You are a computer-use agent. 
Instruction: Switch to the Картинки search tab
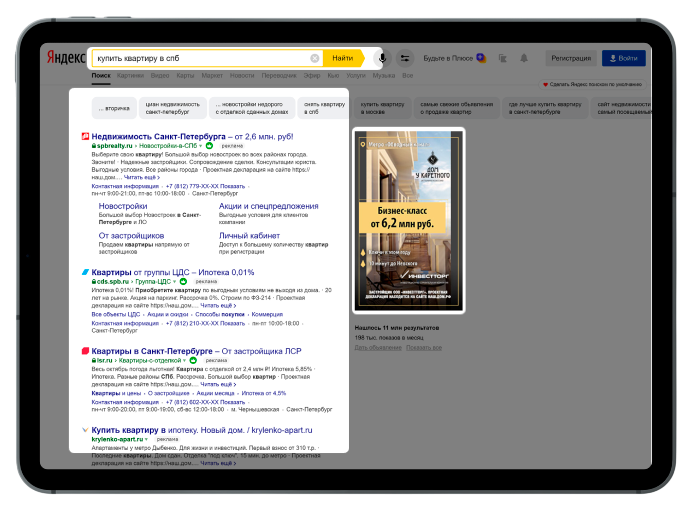(x=130, y=76)
